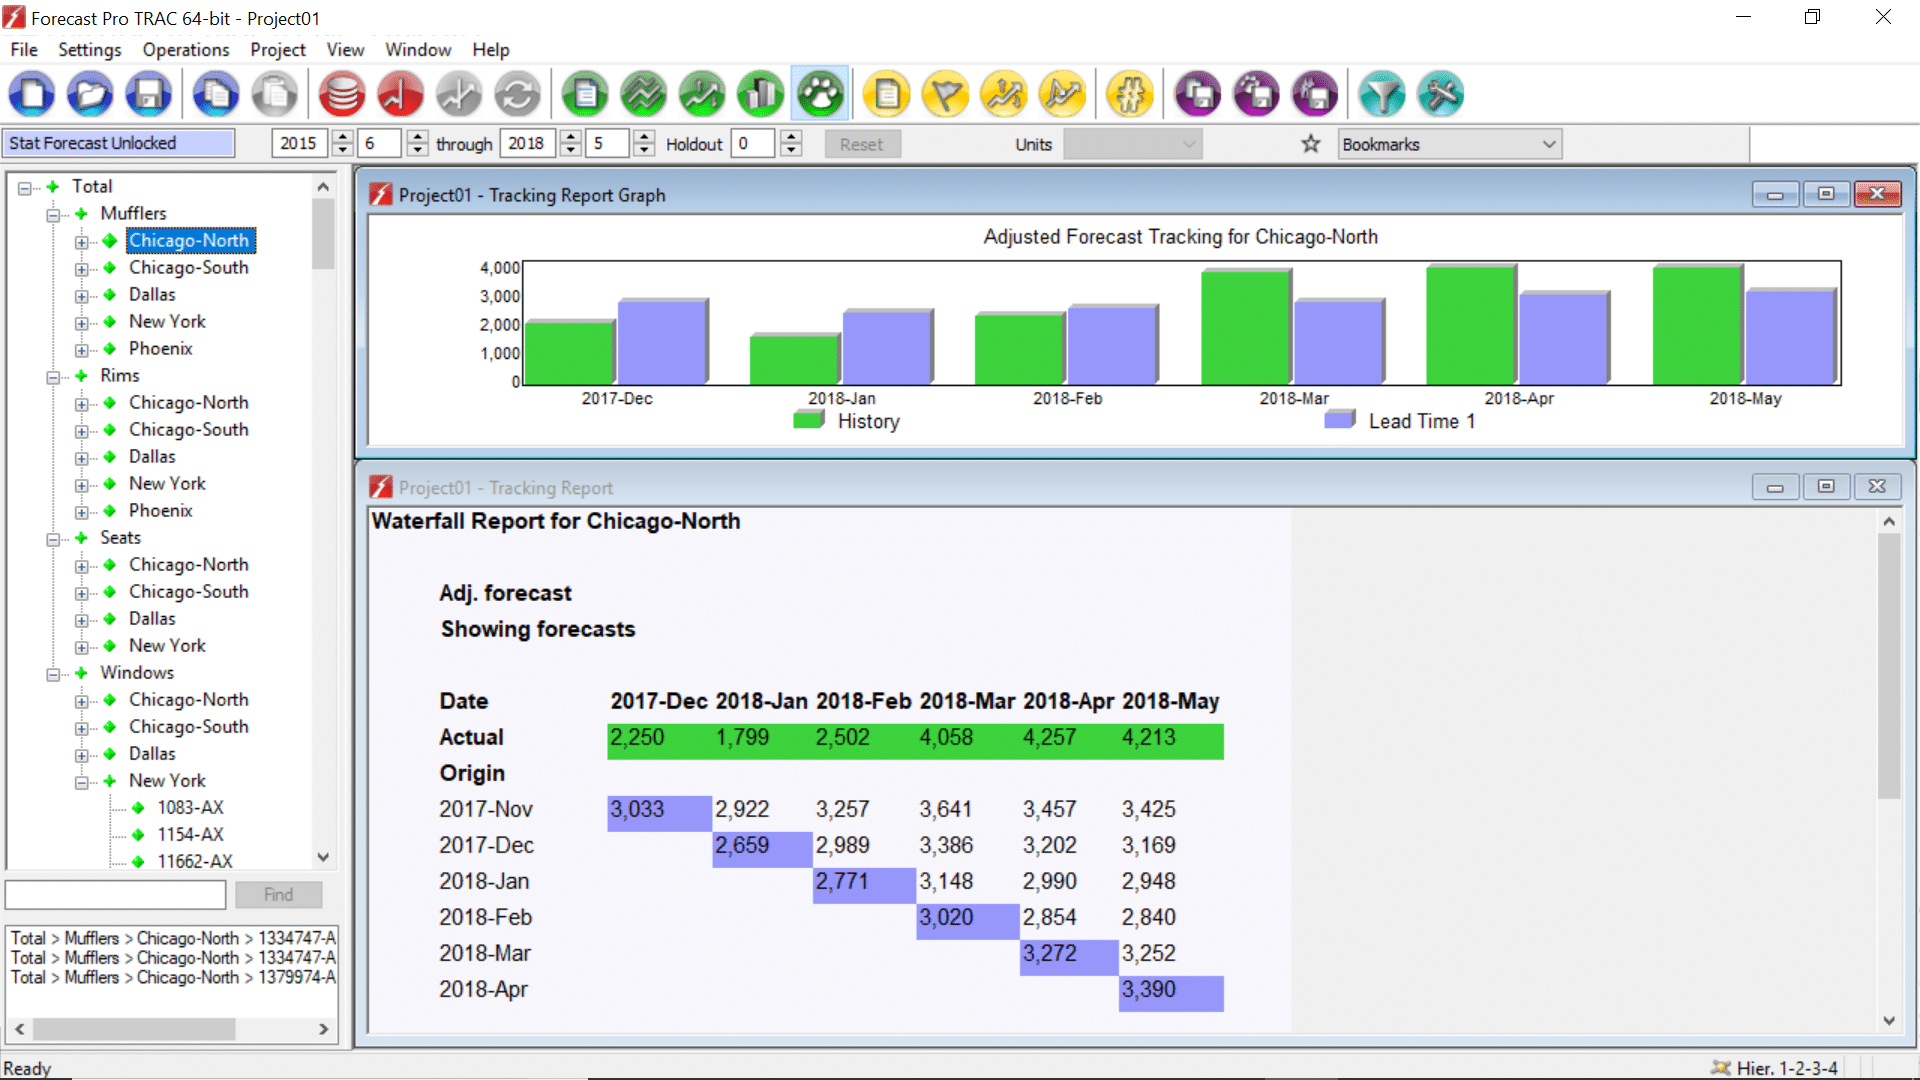Image resolution: width=1920 pixels, height=1080 pixels.
Task: Increase the Holdout value with its up arrow
Action: pyautogui.click(x=791, y=137)
